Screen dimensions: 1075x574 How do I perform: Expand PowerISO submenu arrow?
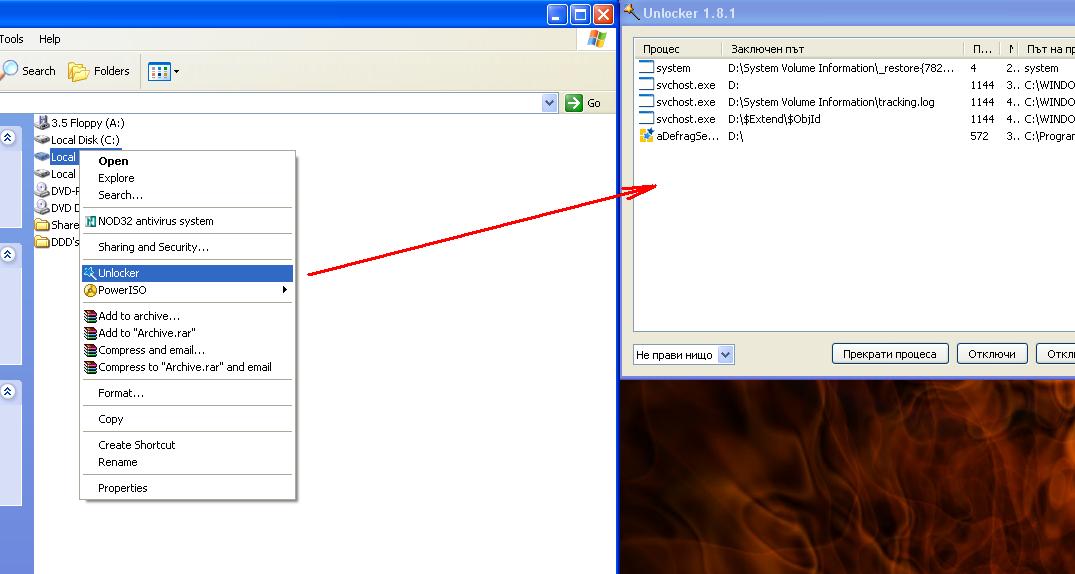pos(285,290)
